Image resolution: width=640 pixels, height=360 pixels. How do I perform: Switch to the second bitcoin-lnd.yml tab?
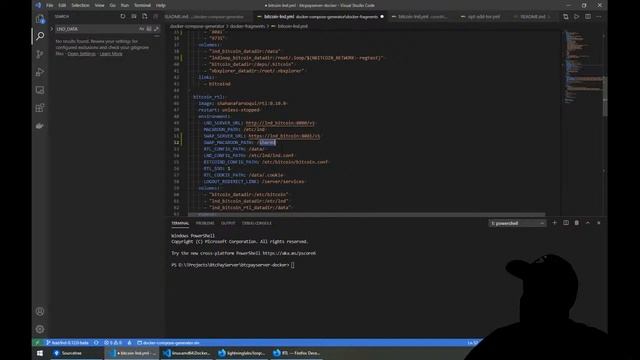tap(422, 17)
